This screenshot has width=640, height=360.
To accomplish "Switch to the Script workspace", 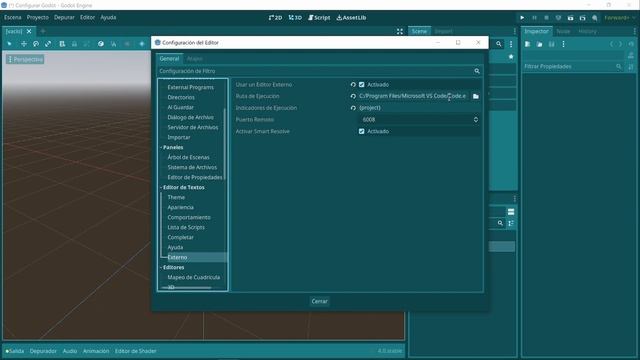I will tap(319, 18).
